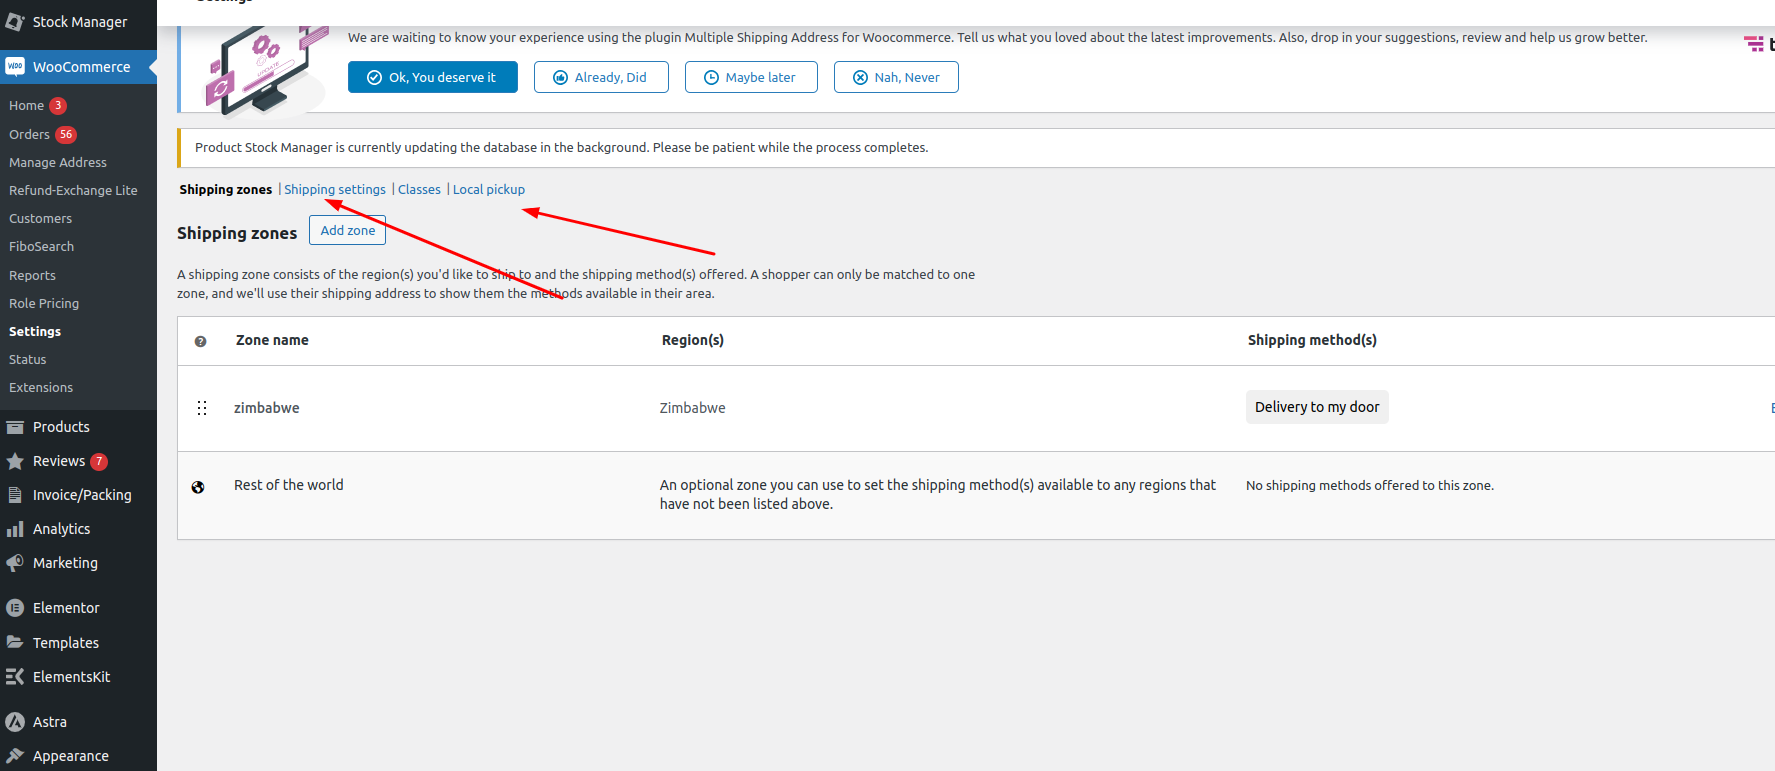Click the Zimbabwe region cell
Viewport: 1775px width, 771px height.
693,408
